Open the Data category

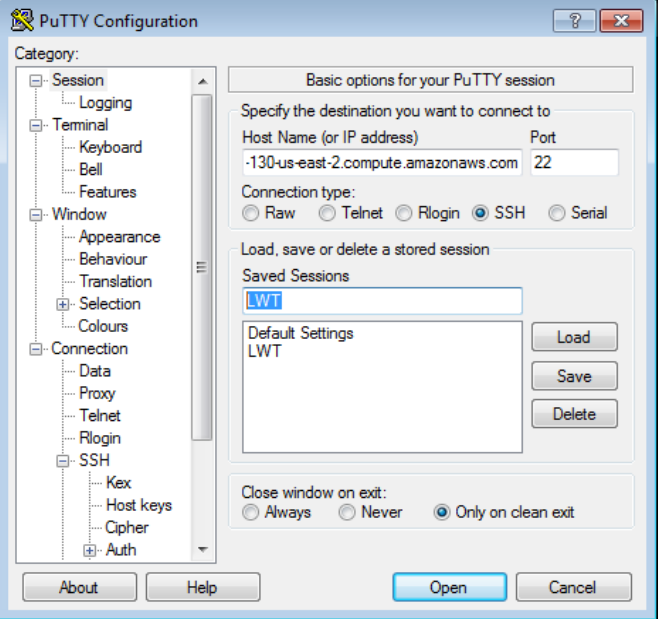[x=95, y=371]
